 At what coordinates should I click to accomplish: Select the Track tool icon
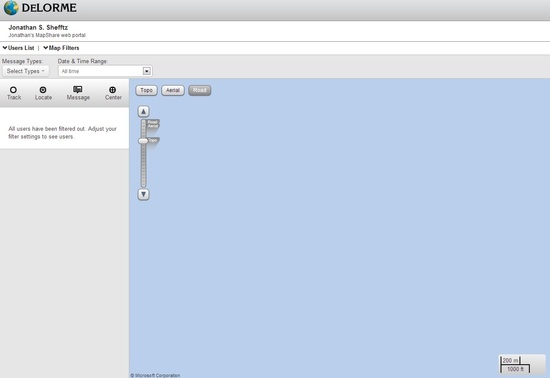14,93
